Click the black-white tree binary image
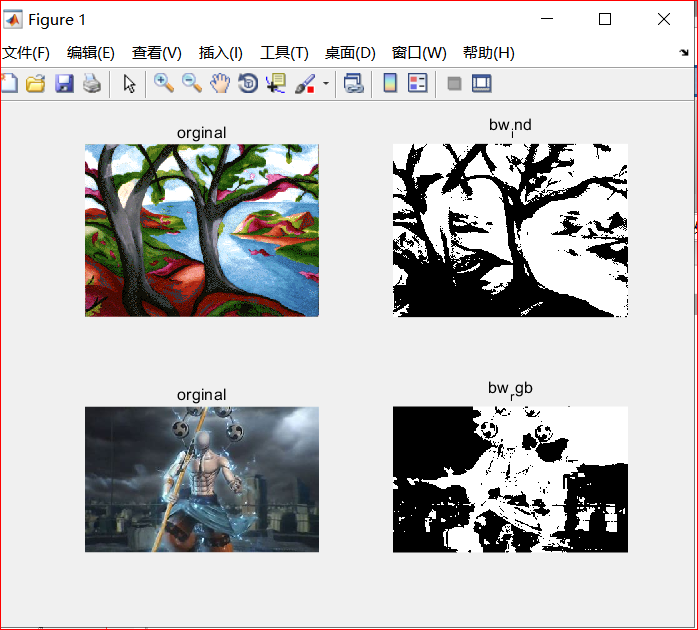Viewport: 698px width, 630px height. point(510,230)
